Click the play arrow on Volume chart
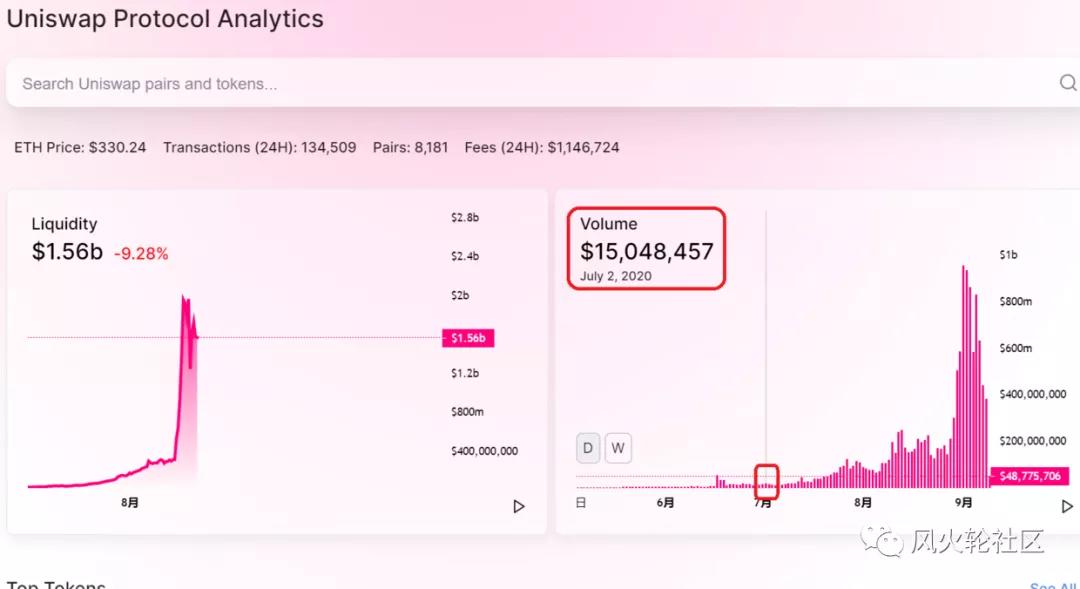 1067,506
